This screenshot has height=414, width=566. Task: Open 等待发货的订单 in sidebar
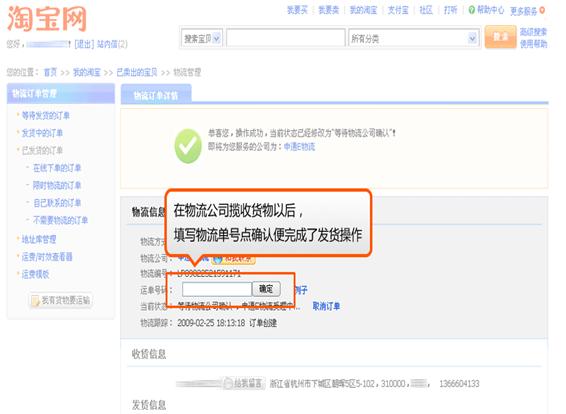pos(45,116)
